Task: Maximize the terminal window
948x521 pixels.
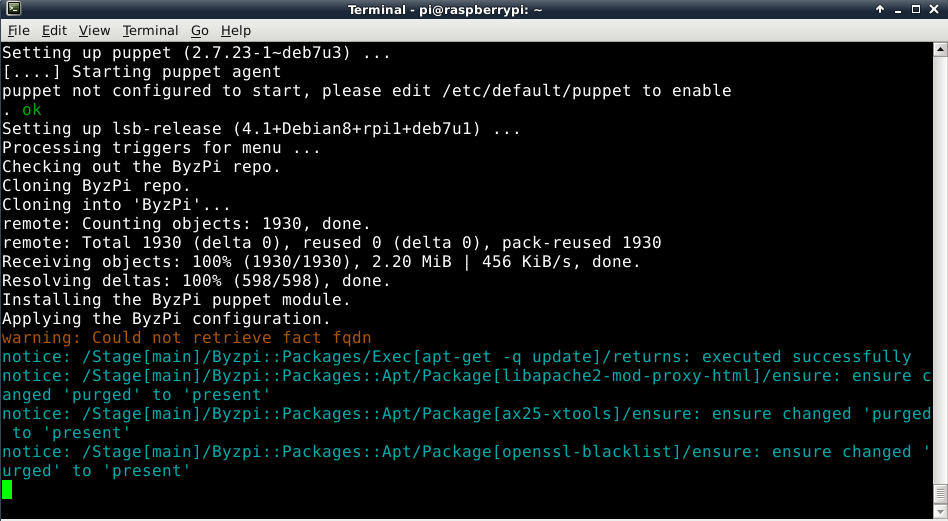Action: click(916, 9)
